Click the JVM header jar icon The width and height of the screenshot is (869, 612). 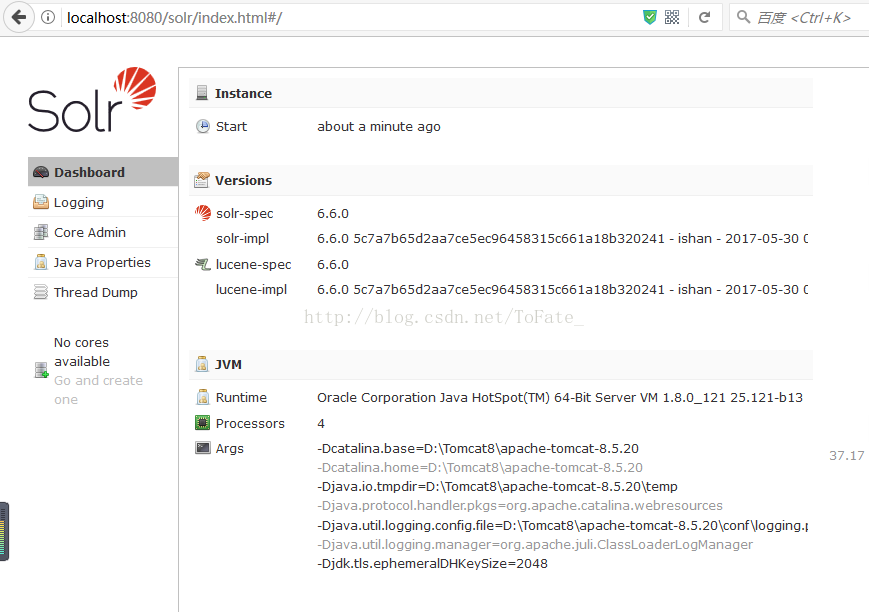[x=202, y=364]
